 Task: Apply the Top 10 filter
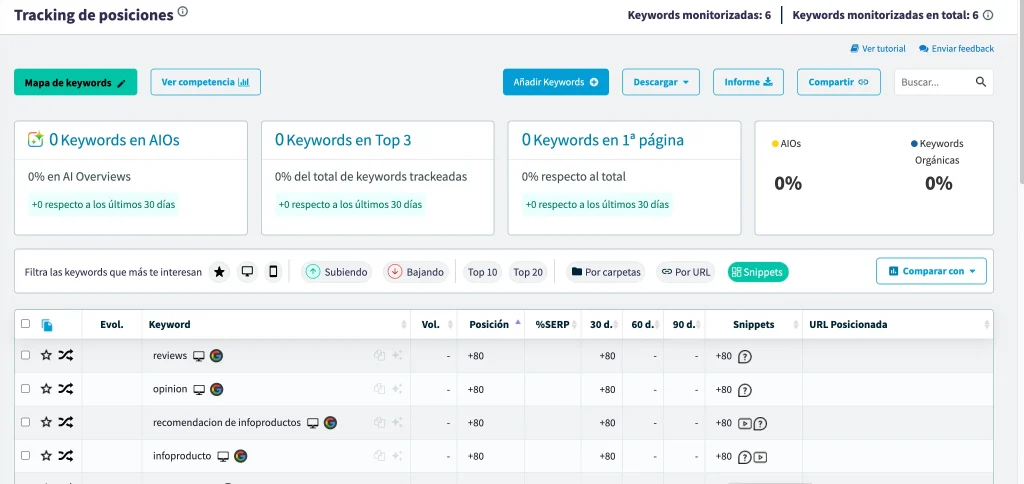[x=482, y=272]
